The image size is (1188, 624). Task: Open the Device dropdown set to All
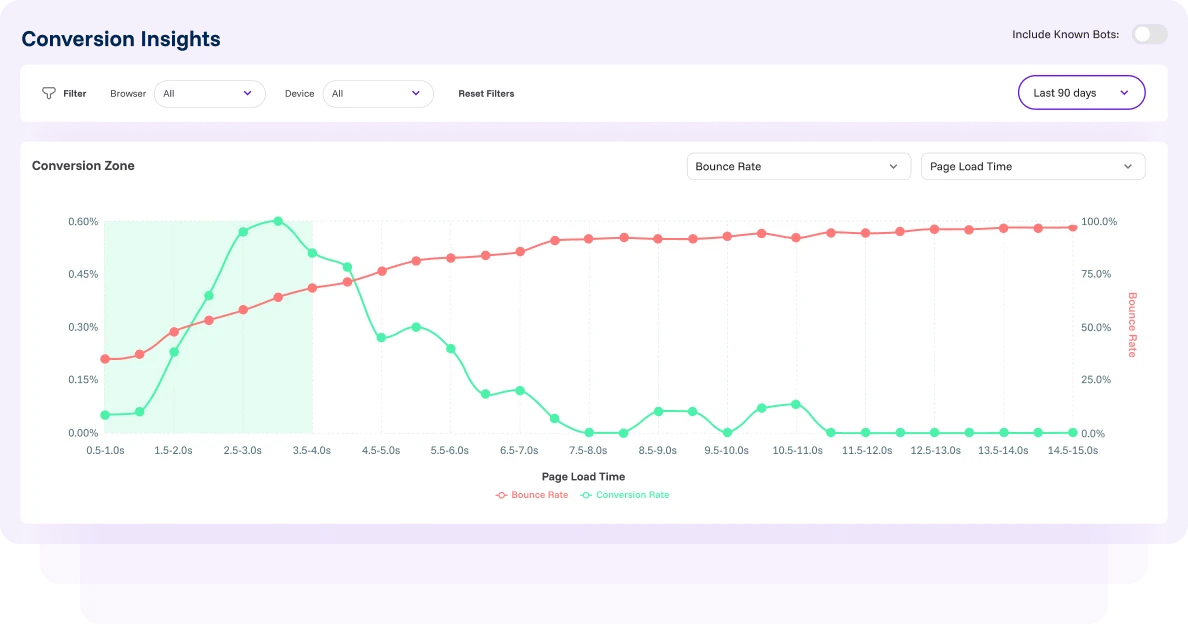[x=378, y=94]
